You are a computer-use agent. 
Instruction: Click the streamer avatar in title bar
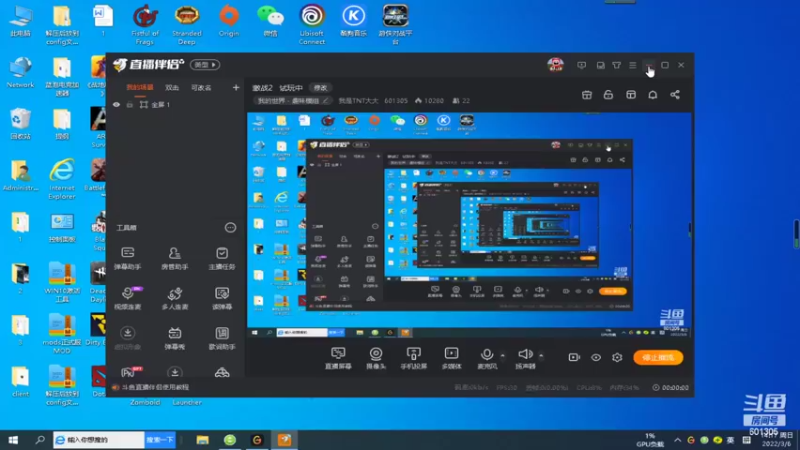click(556, 65)
